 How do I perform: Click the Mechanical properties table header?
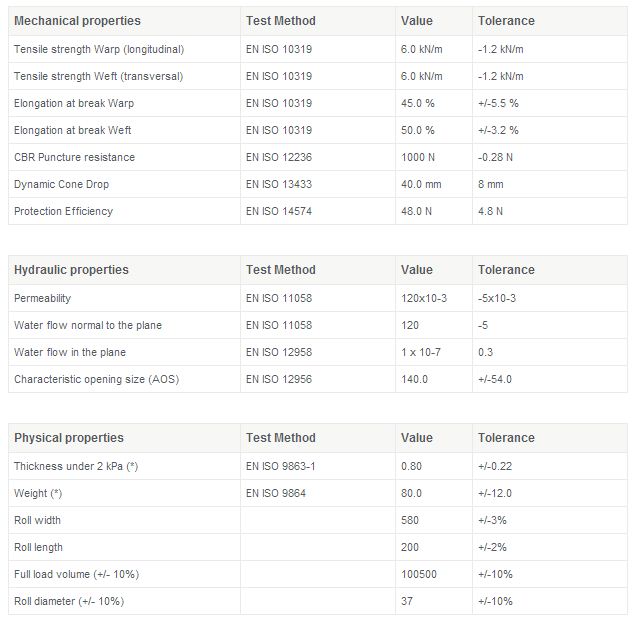77,21
